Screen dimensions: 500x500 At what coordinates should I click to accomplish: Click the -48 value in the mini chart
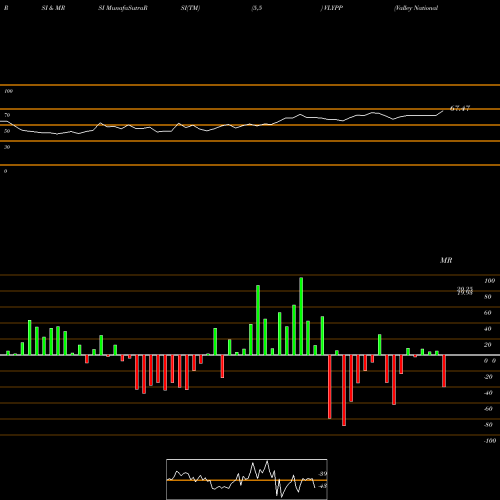323,486
